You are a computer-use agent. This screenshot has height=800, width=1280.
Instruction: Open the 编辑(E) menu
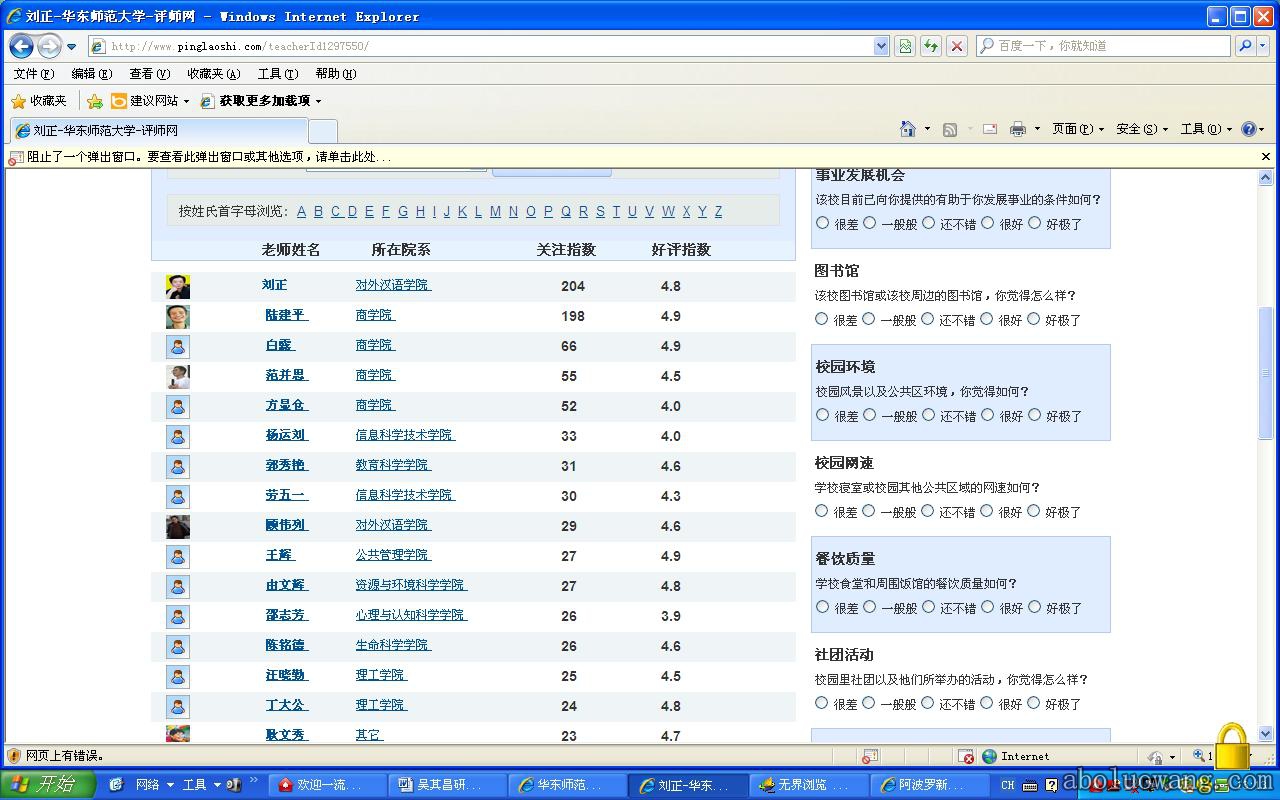[x=91, y=74]
